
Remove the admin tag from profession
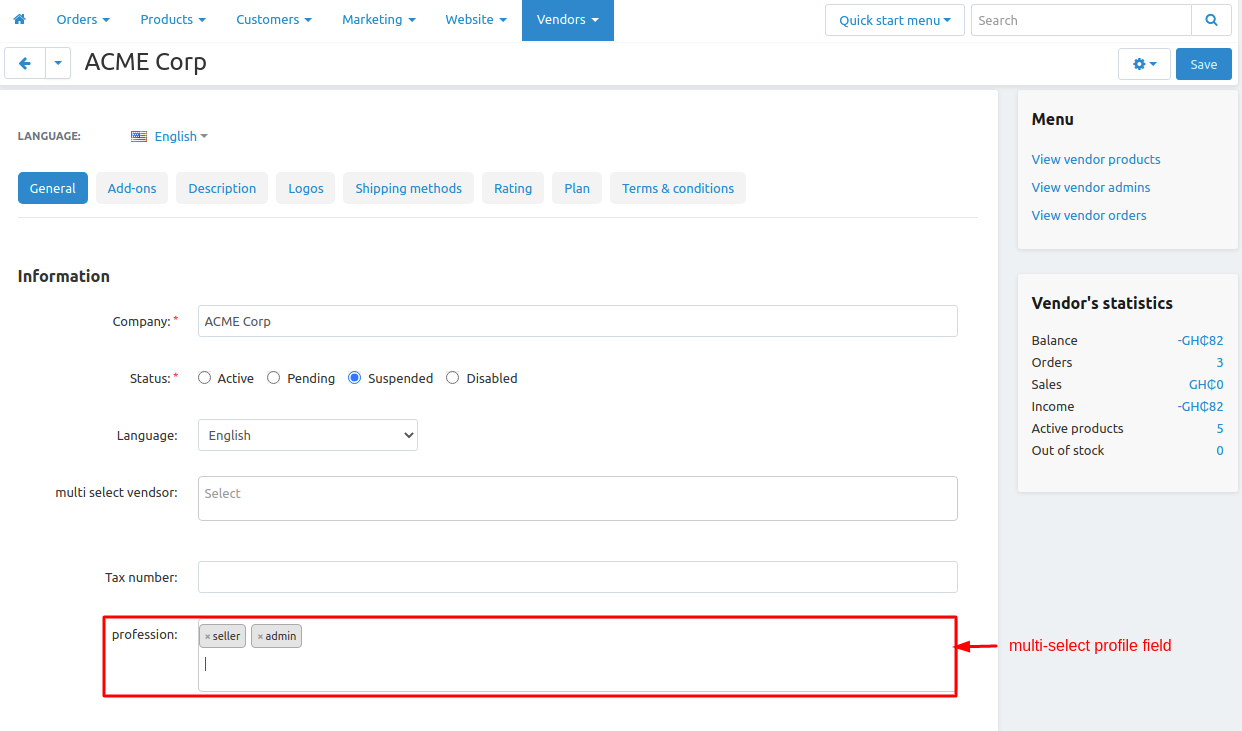260,636
